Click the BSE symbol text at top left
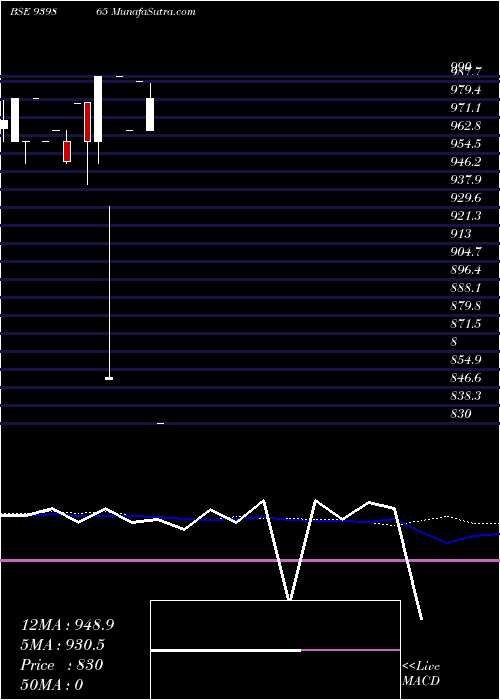Screen dimensions: 500x700 pos(33,11)
